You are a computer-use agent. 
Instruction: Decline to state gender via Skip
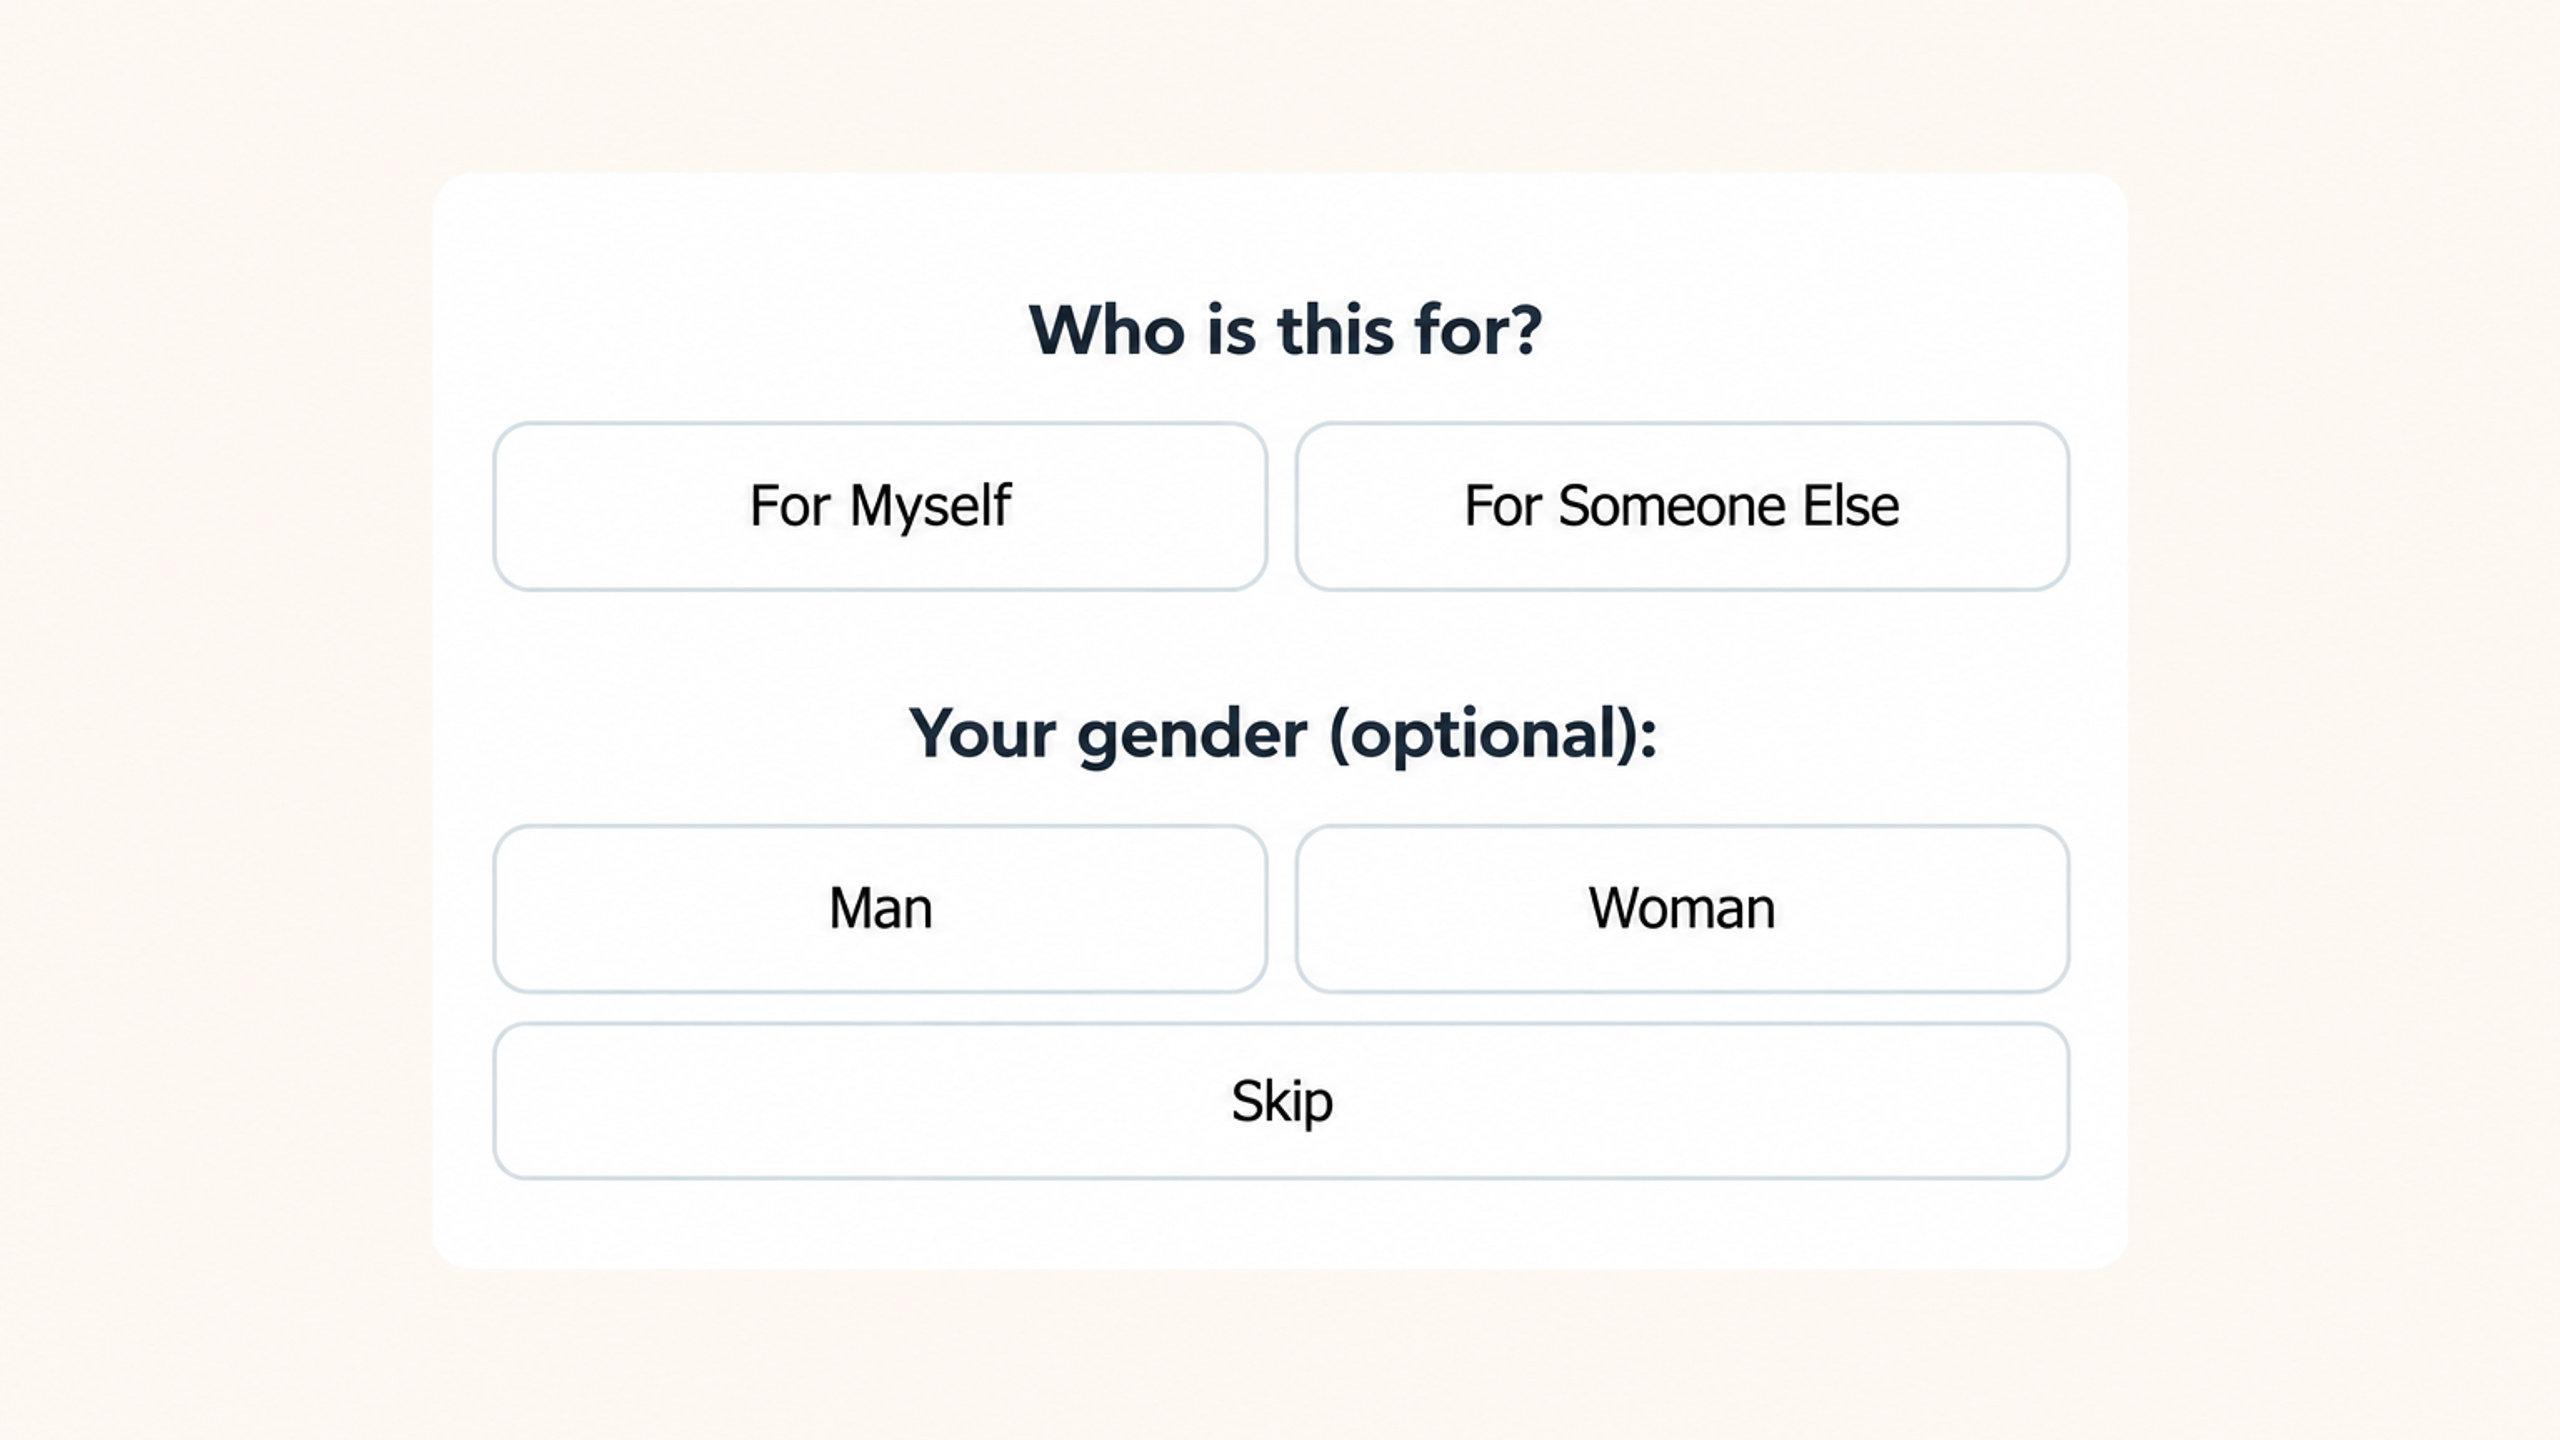click(x=1281, y=1101)
